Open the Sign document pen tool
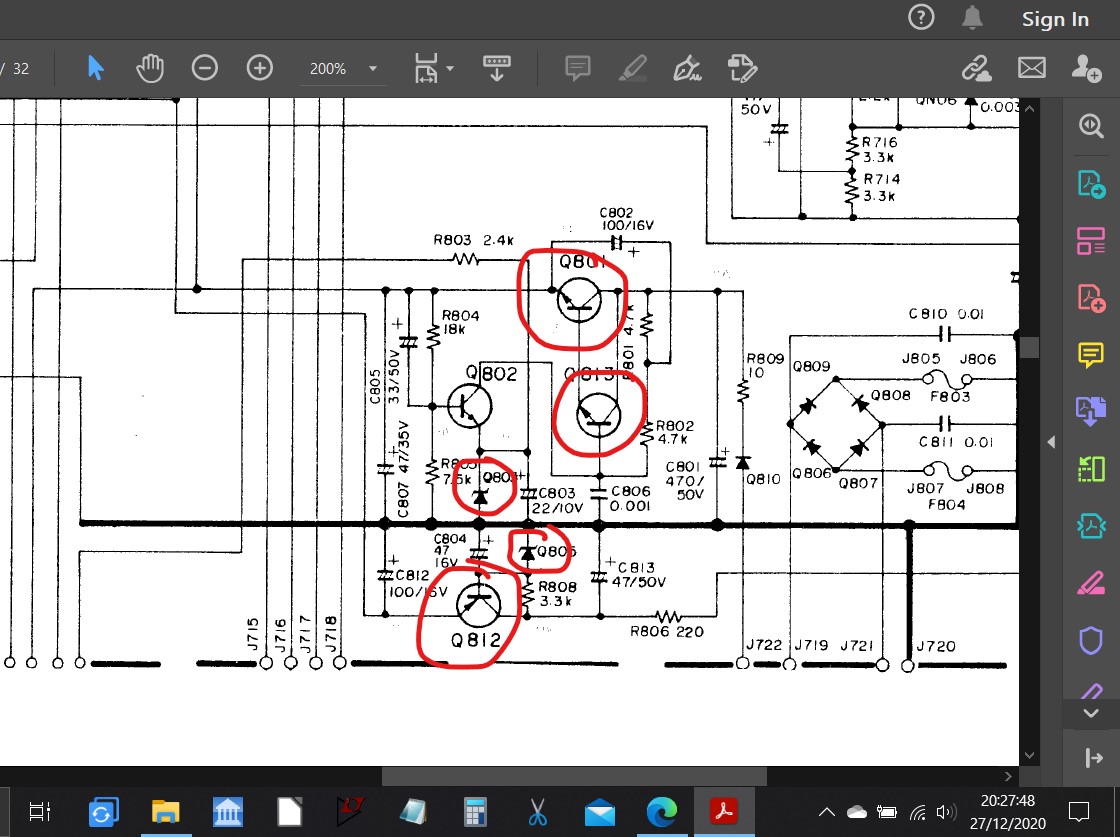 pos(687,69)
